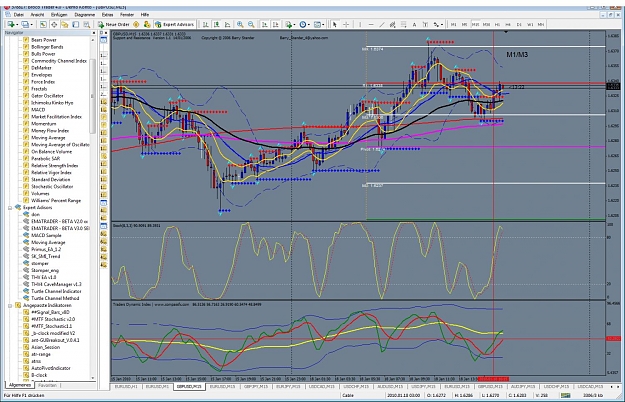This screenshot has width=625, height=402.
Task: Switch chart to line chart style
Action: (x=228, y=24)
